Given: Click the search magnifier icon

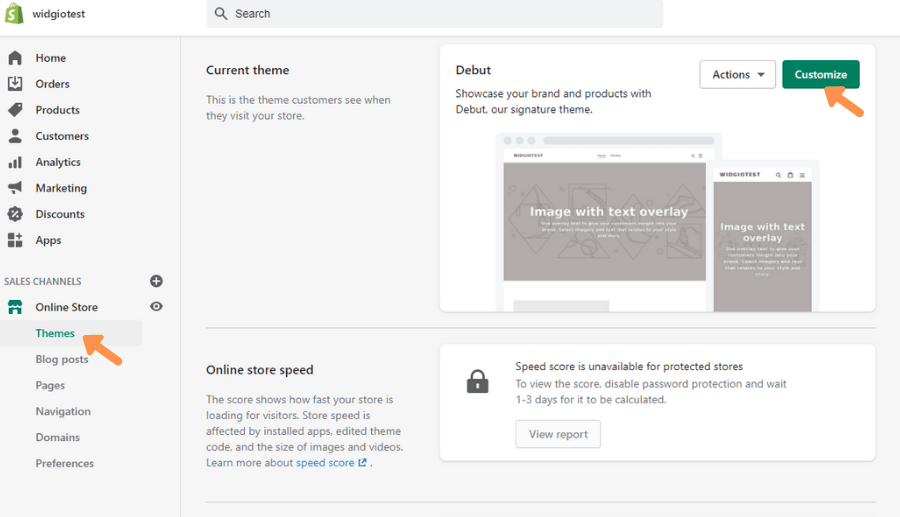Looking at the screenshot, I should point(221,13).
